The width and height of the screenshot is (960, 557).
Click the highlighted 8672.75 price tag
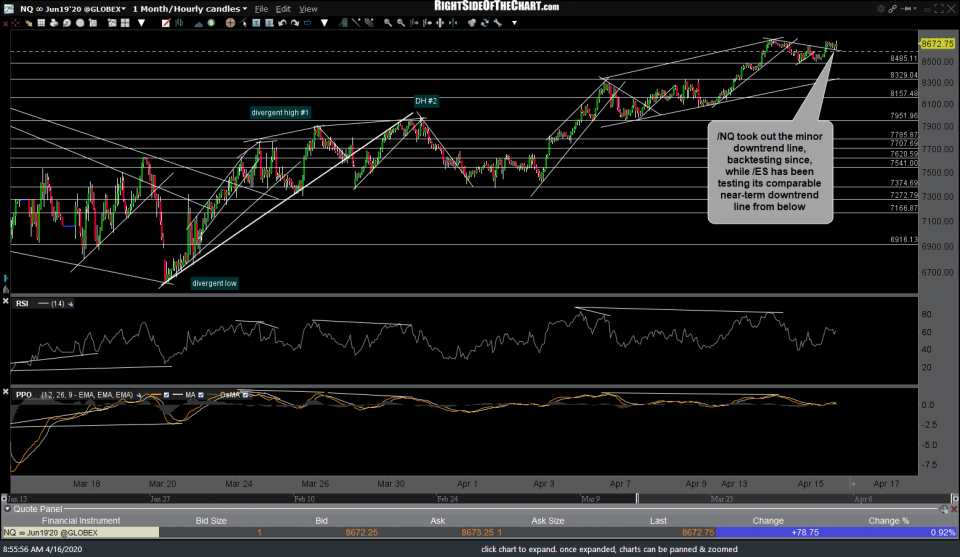(x=937, y=43)
